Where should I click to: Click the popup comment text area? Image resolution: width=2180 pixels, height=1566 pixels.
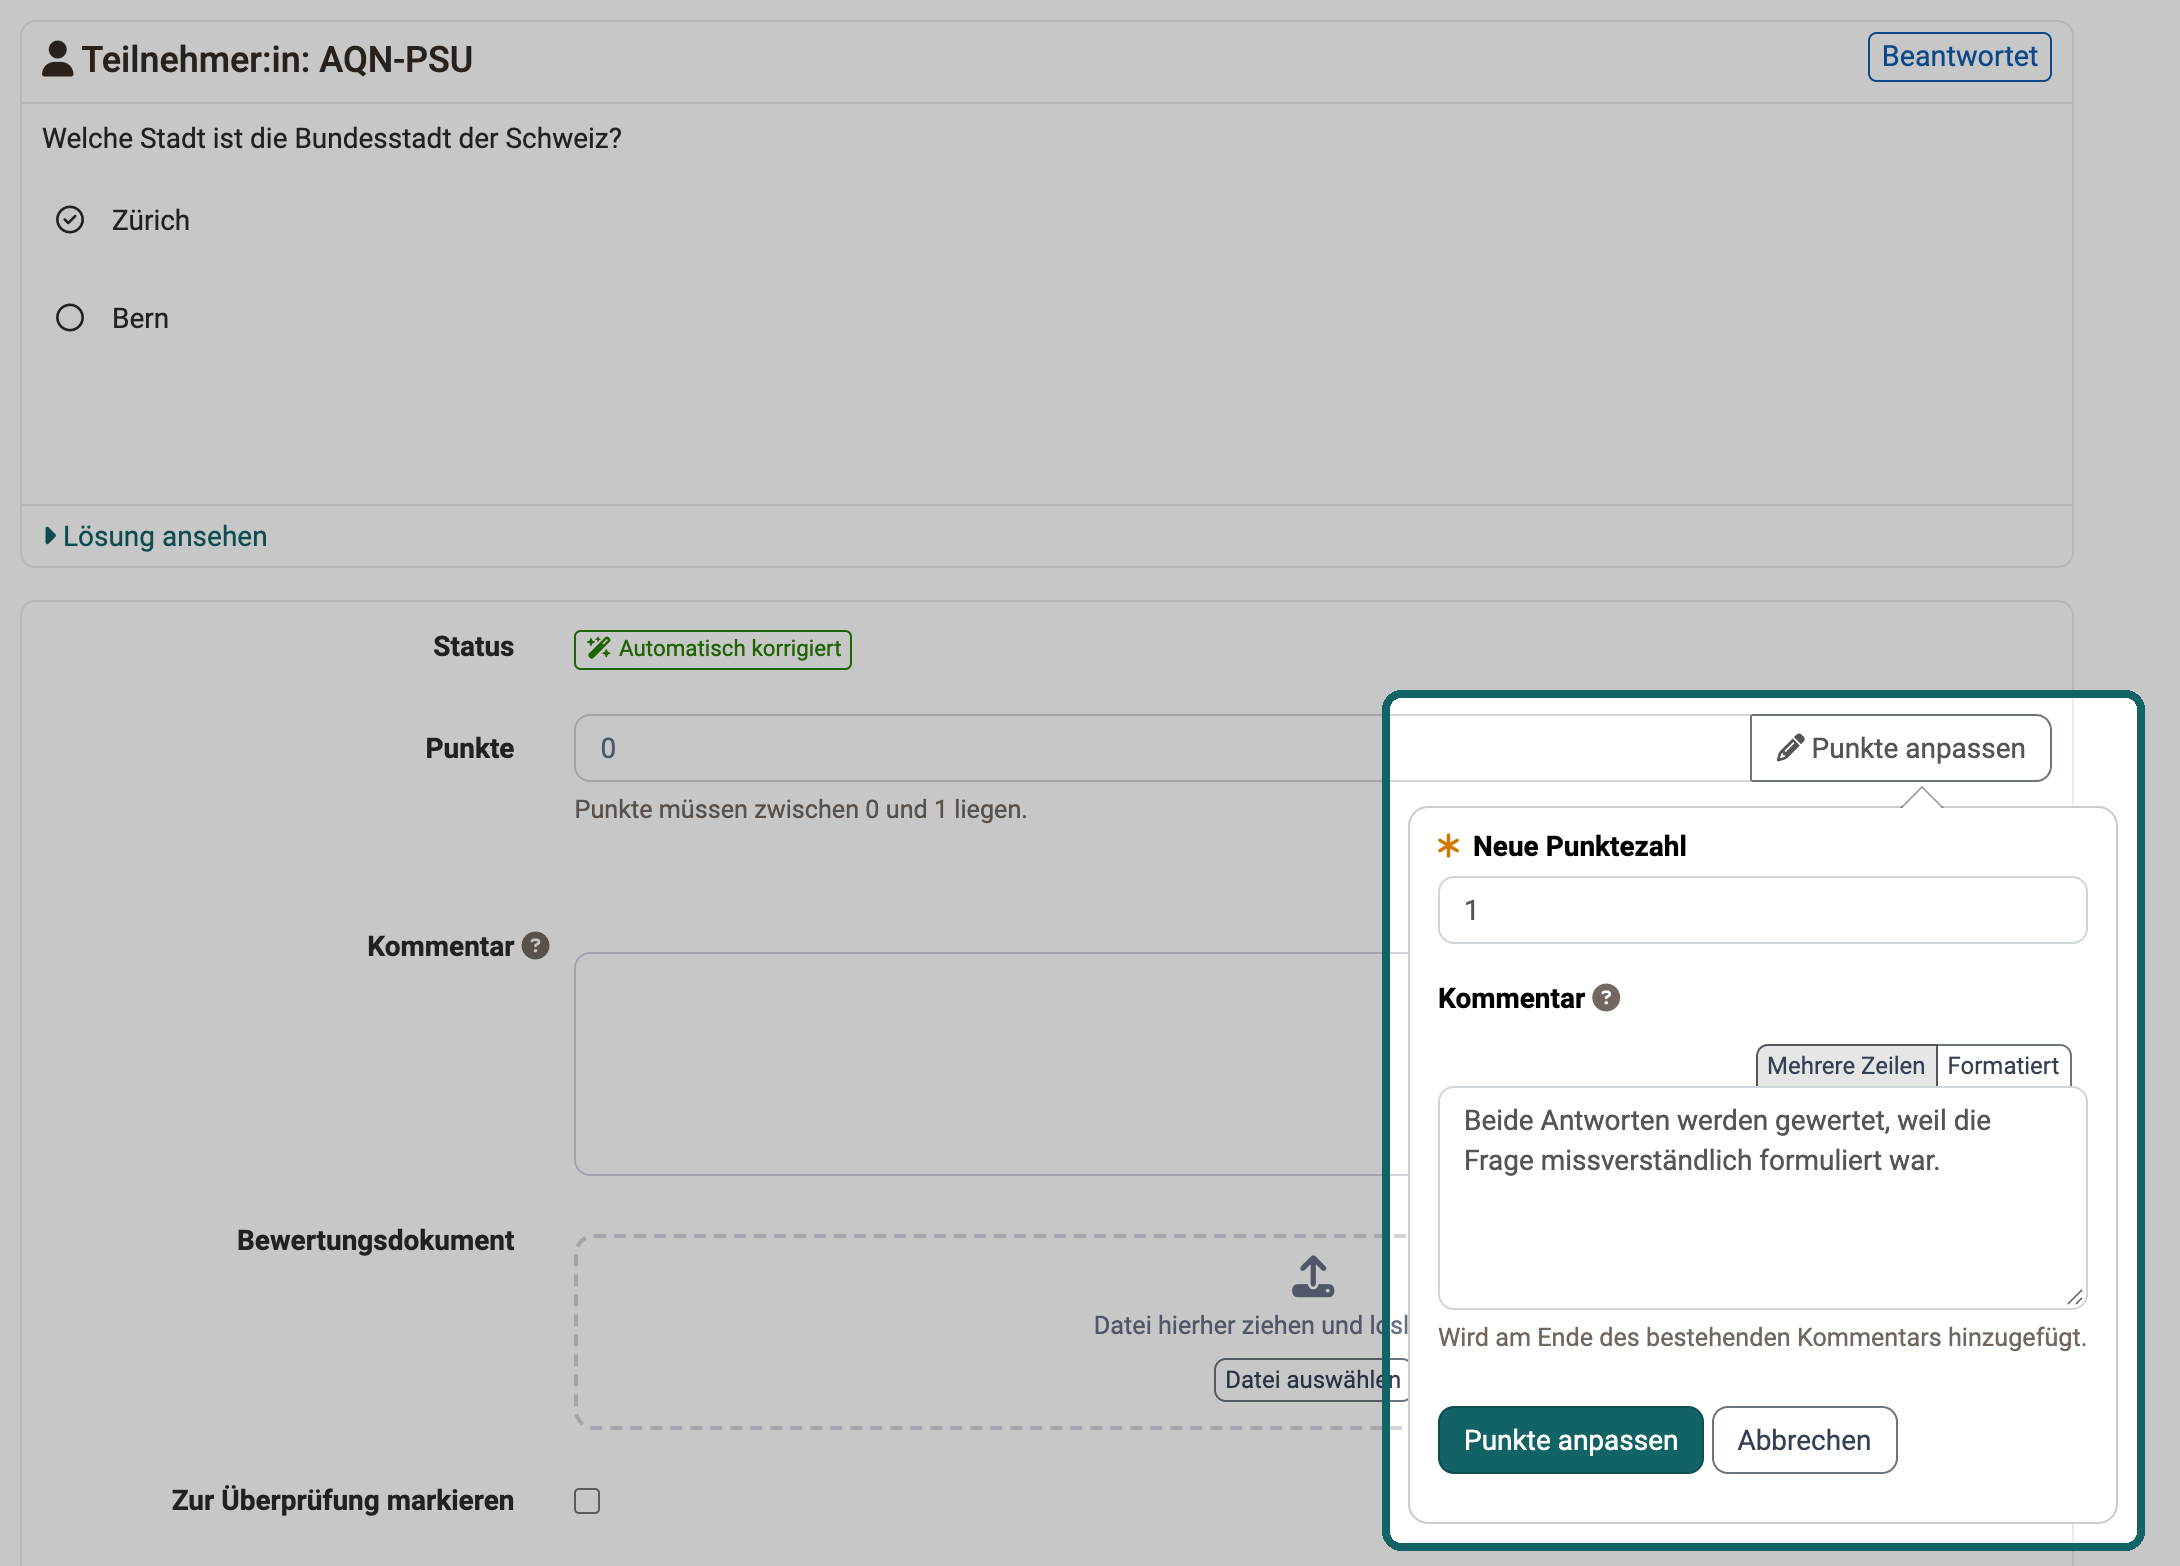pyautogui.click(x=1762, y=1198)
